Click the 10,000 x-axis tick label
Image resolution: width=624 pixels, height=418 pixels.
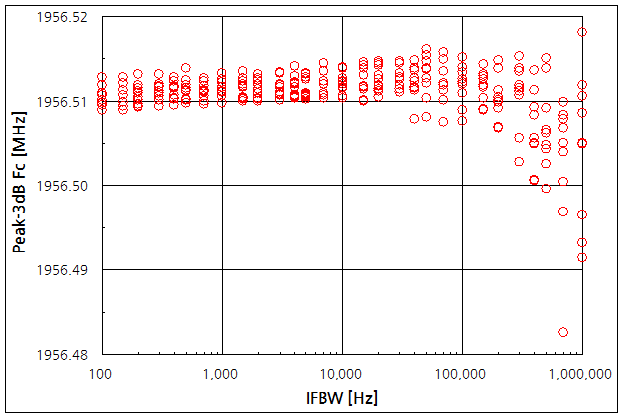click(341, 373)
